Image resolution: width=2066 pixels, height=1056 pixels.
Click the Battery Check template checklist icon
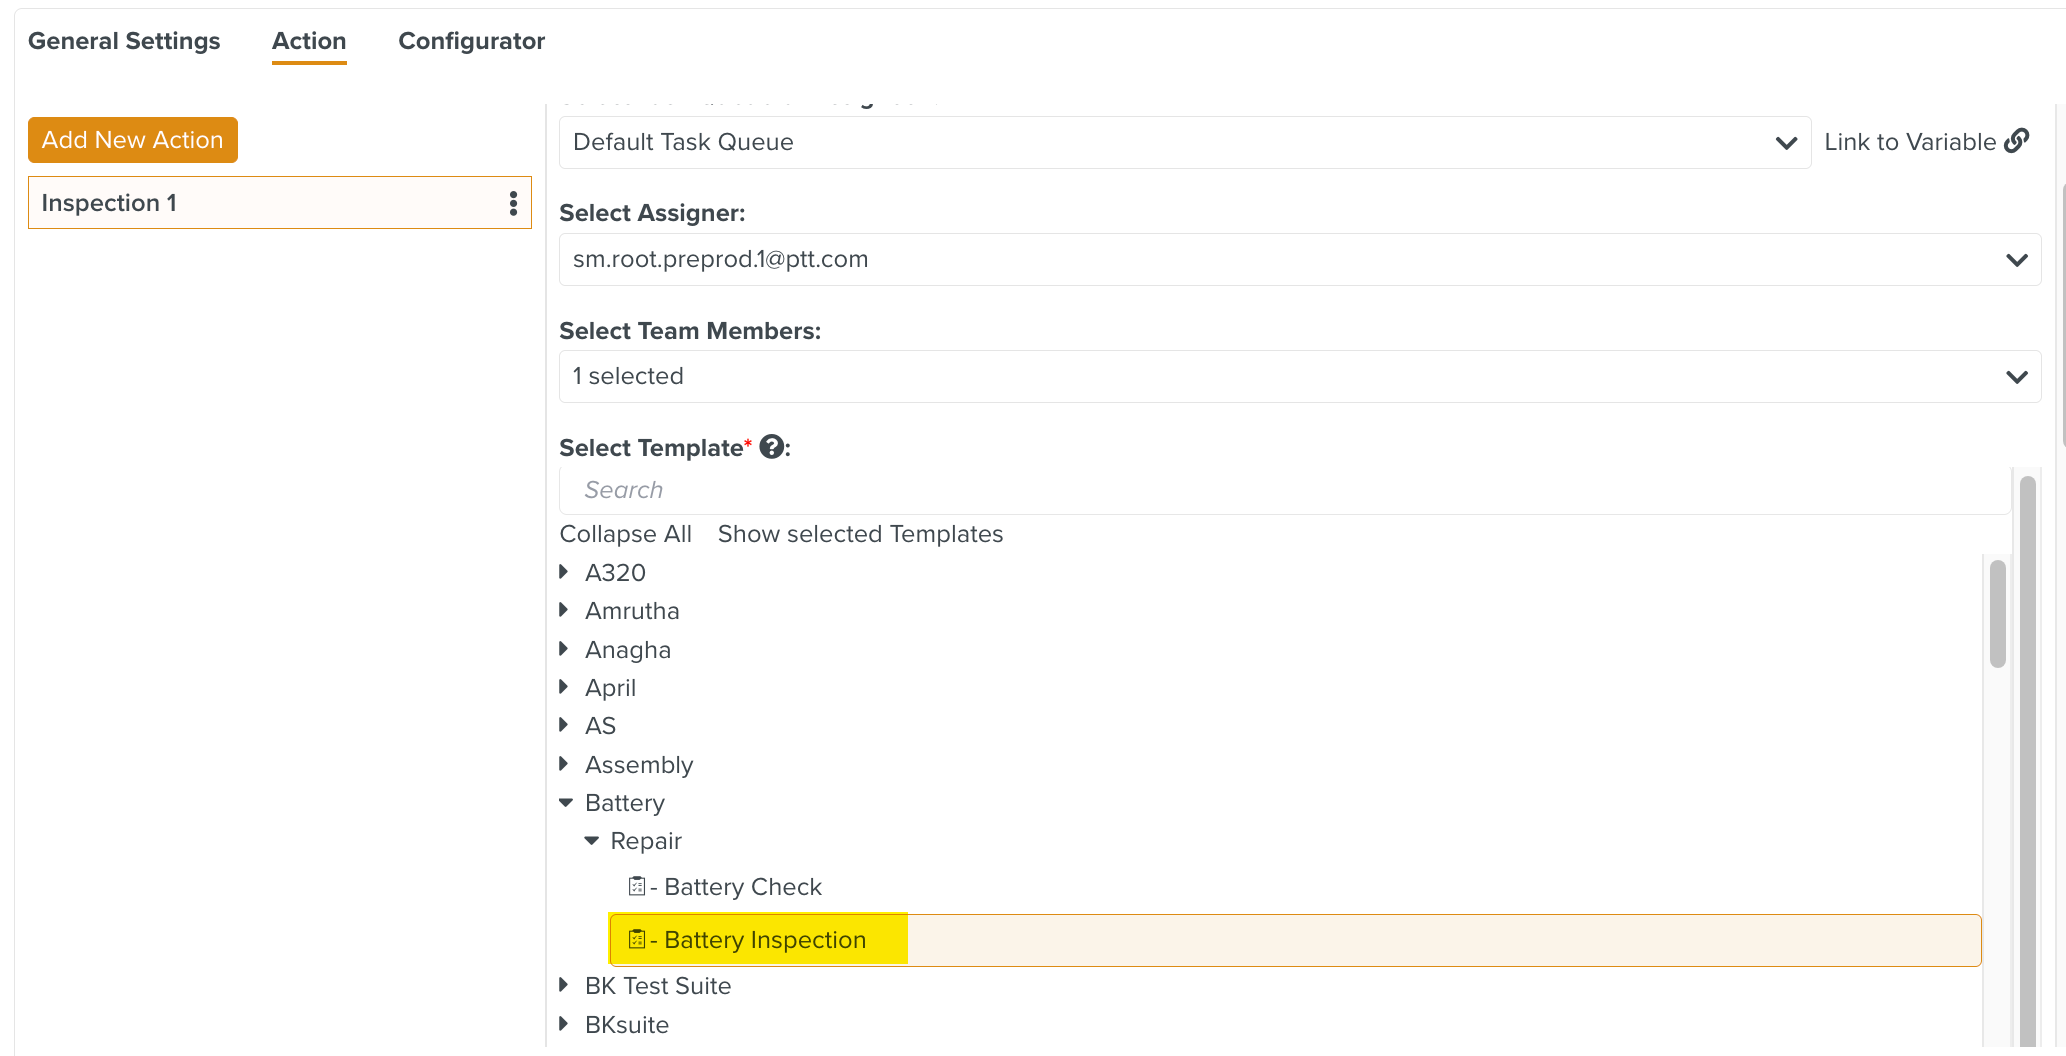pyautogui.click(x=636, y=886)
